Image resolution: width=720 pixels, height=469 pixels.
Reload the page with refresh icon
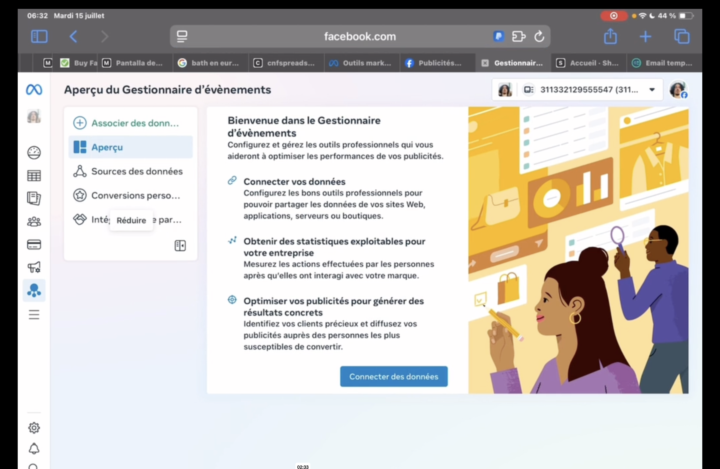click(x=540, y=36)
